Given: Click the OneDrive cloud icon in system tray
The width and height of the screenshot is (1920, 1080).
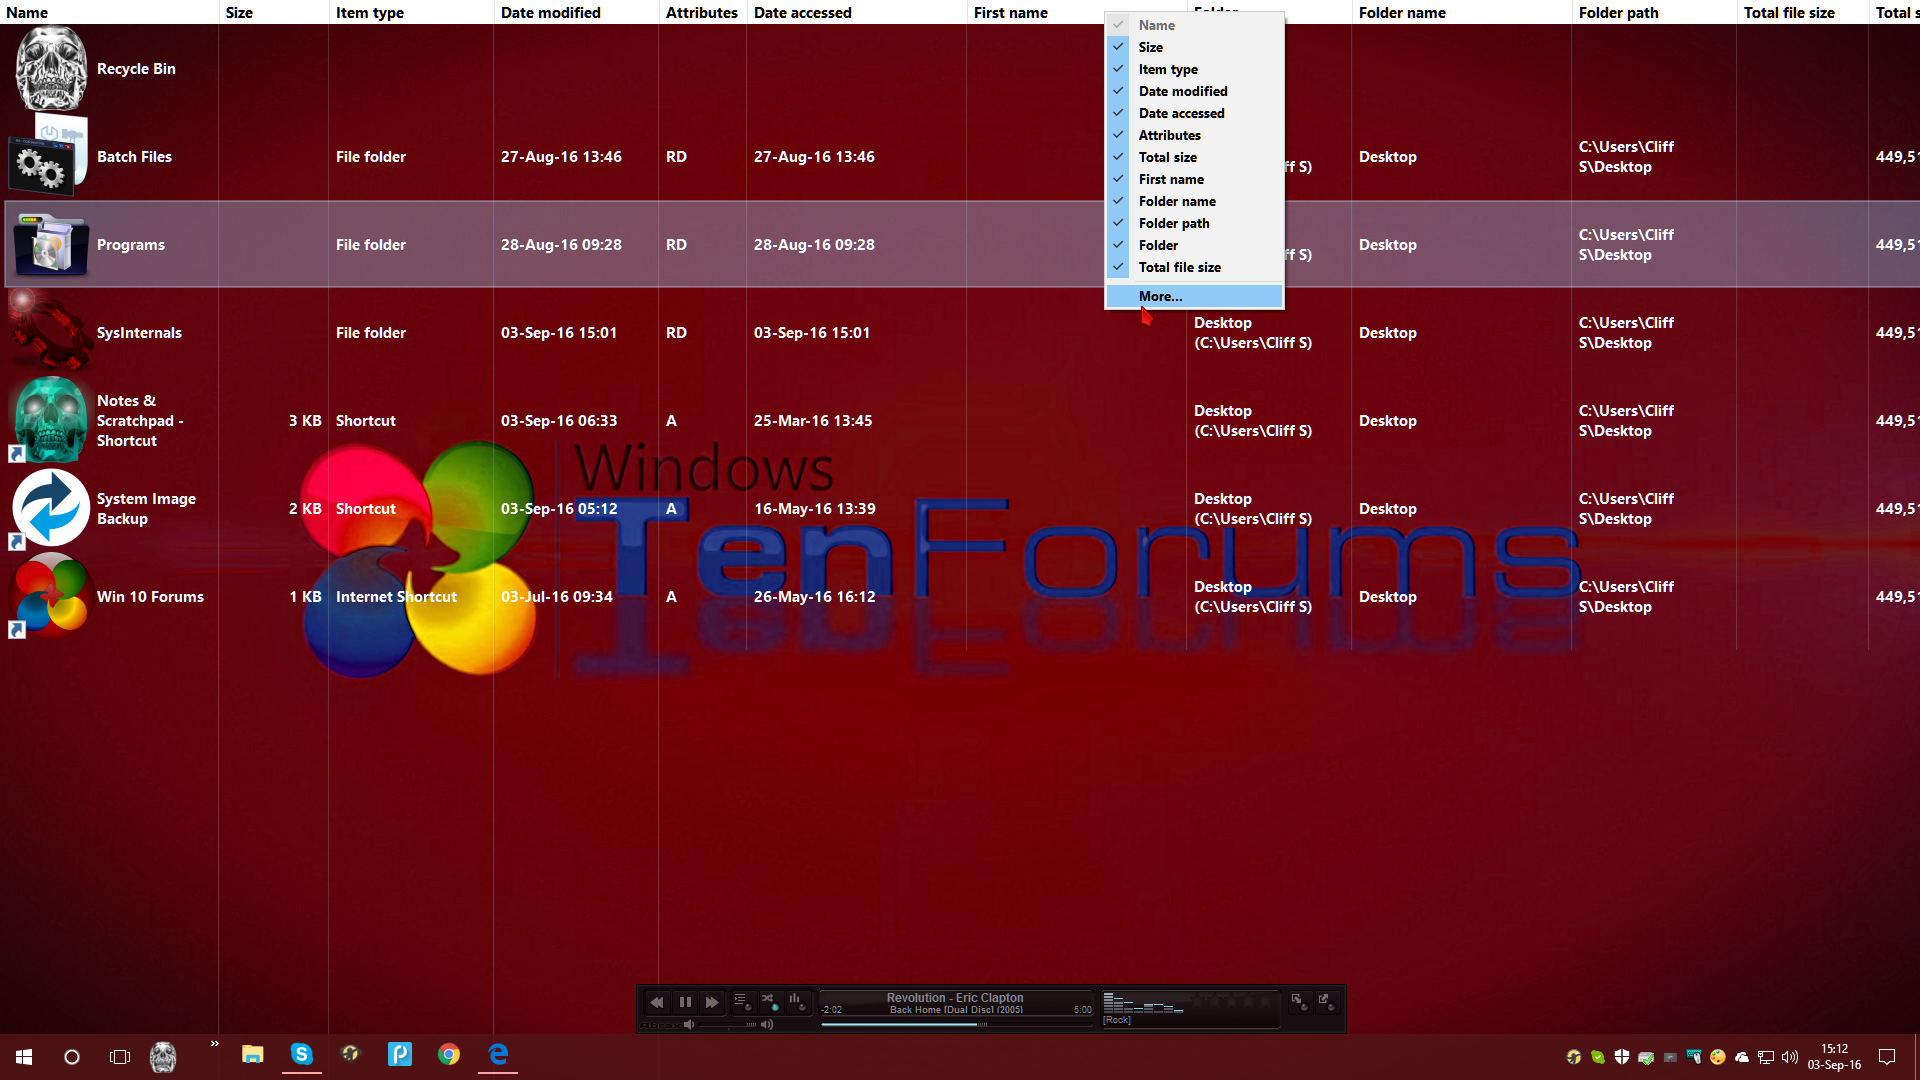Looking at the screenshot, I should 1743,1057.
